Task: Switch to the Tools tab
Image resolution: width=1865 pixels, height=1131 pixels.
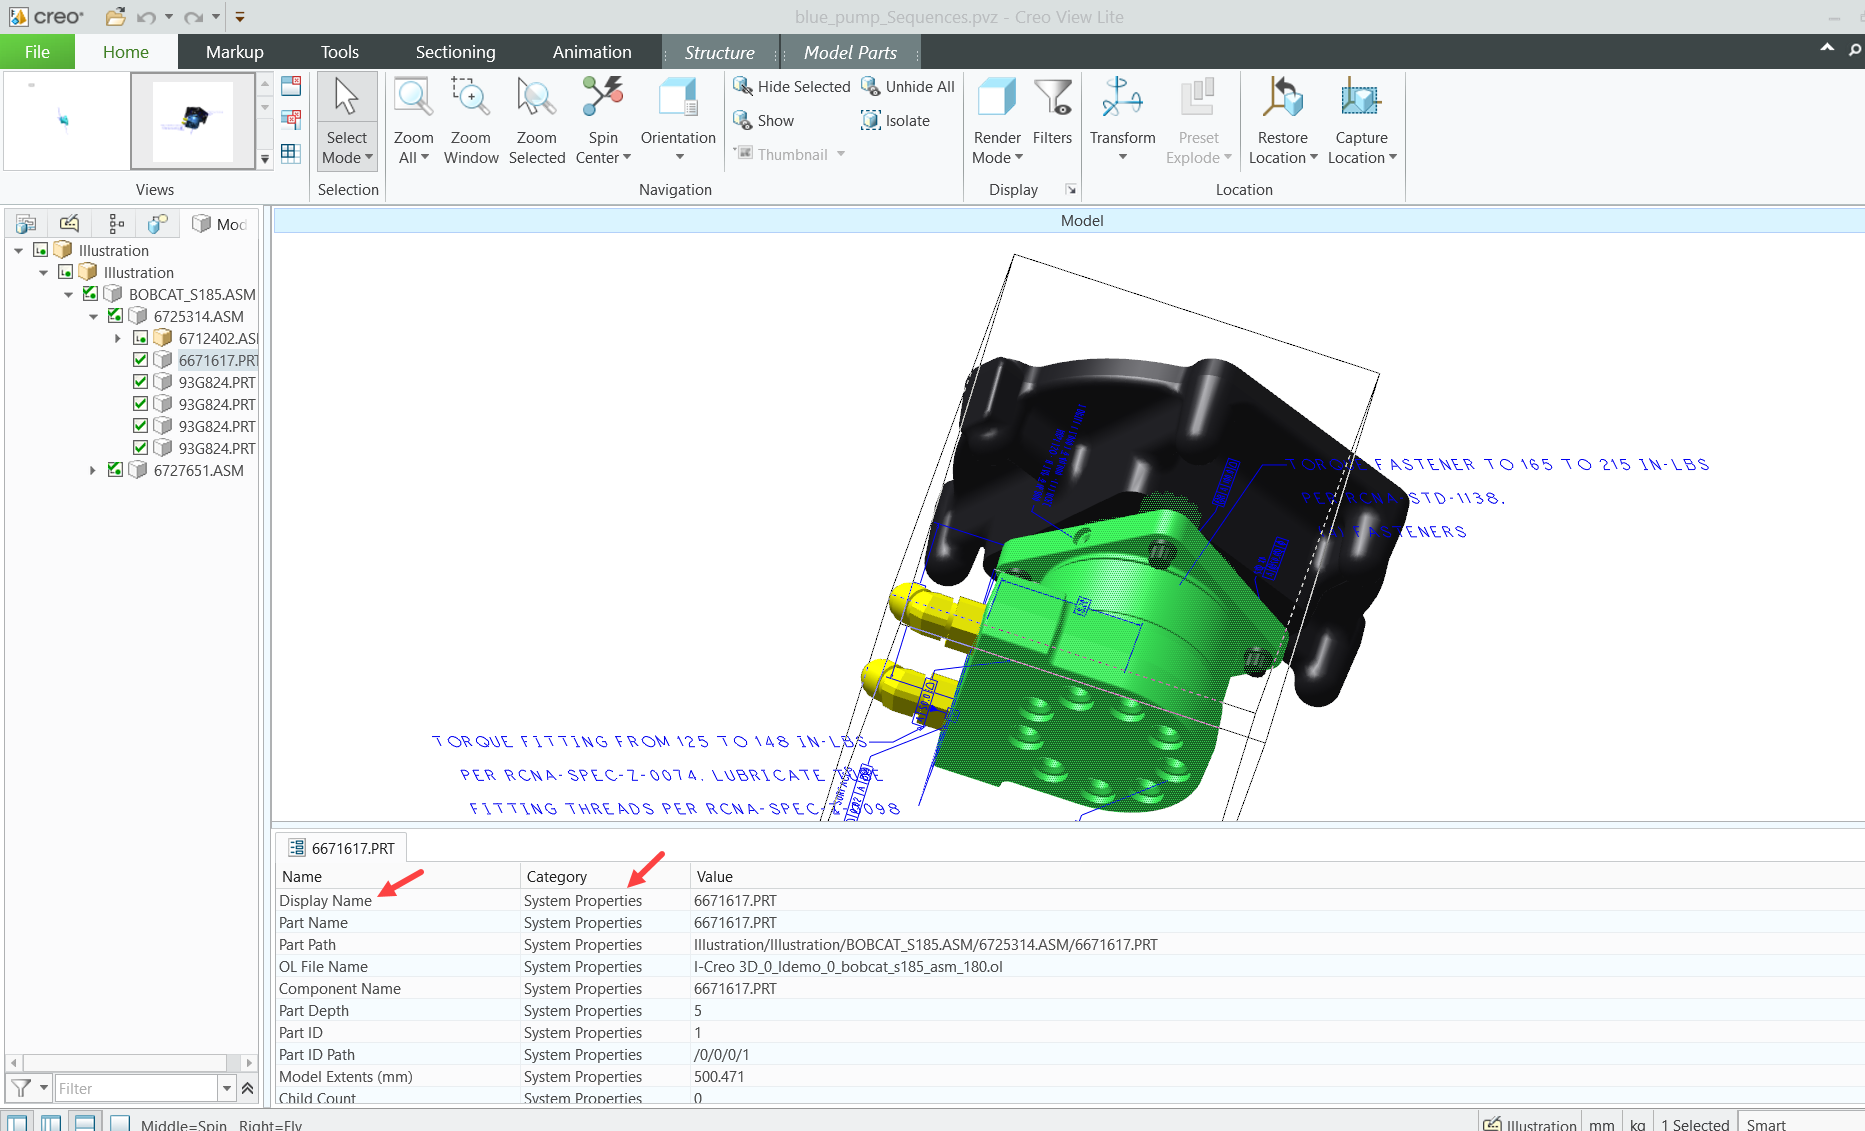Action: (339, 52)
